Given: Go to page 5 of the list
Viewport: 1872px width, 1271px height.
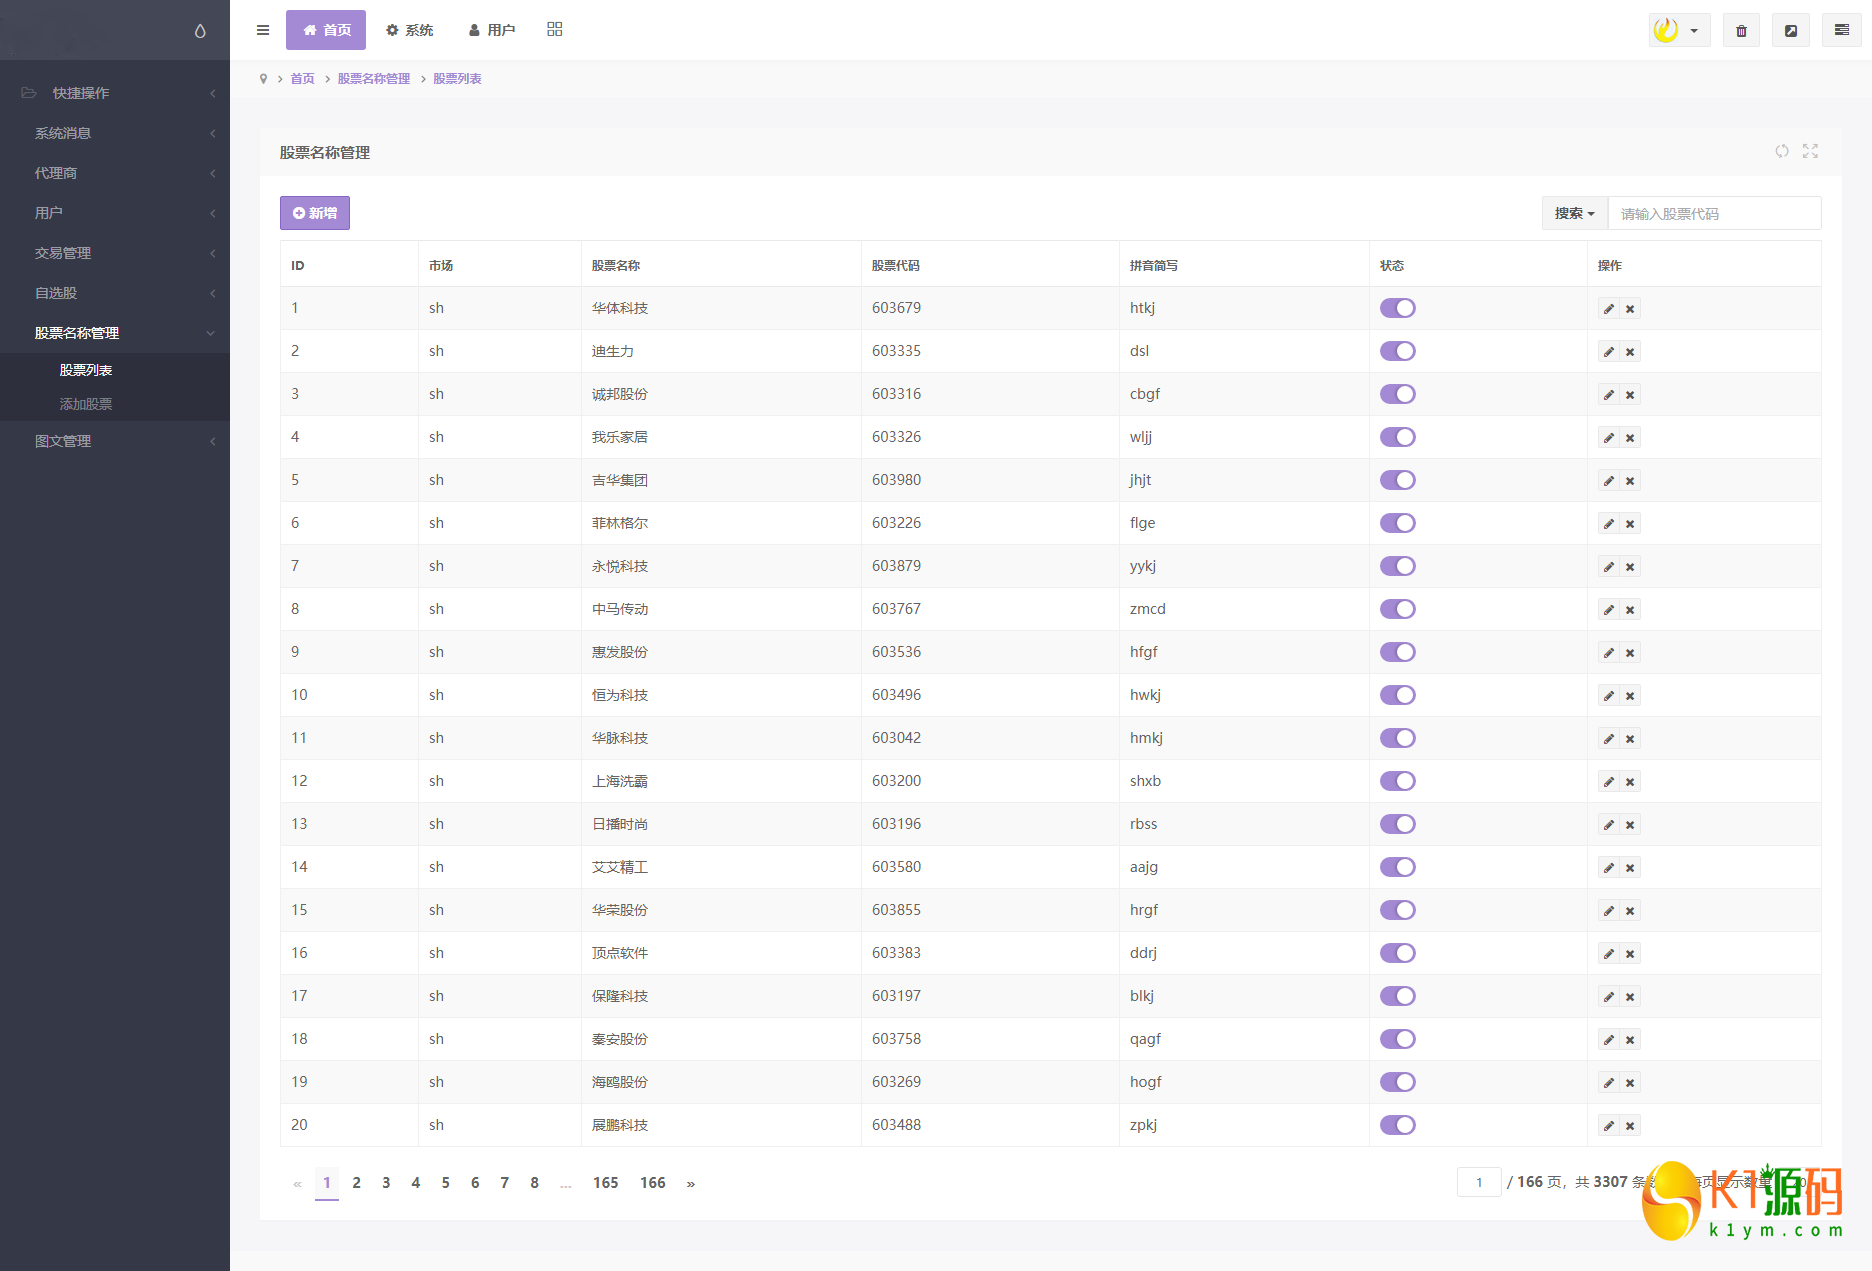Looking at the screenshot, I should coord(445,1183).
